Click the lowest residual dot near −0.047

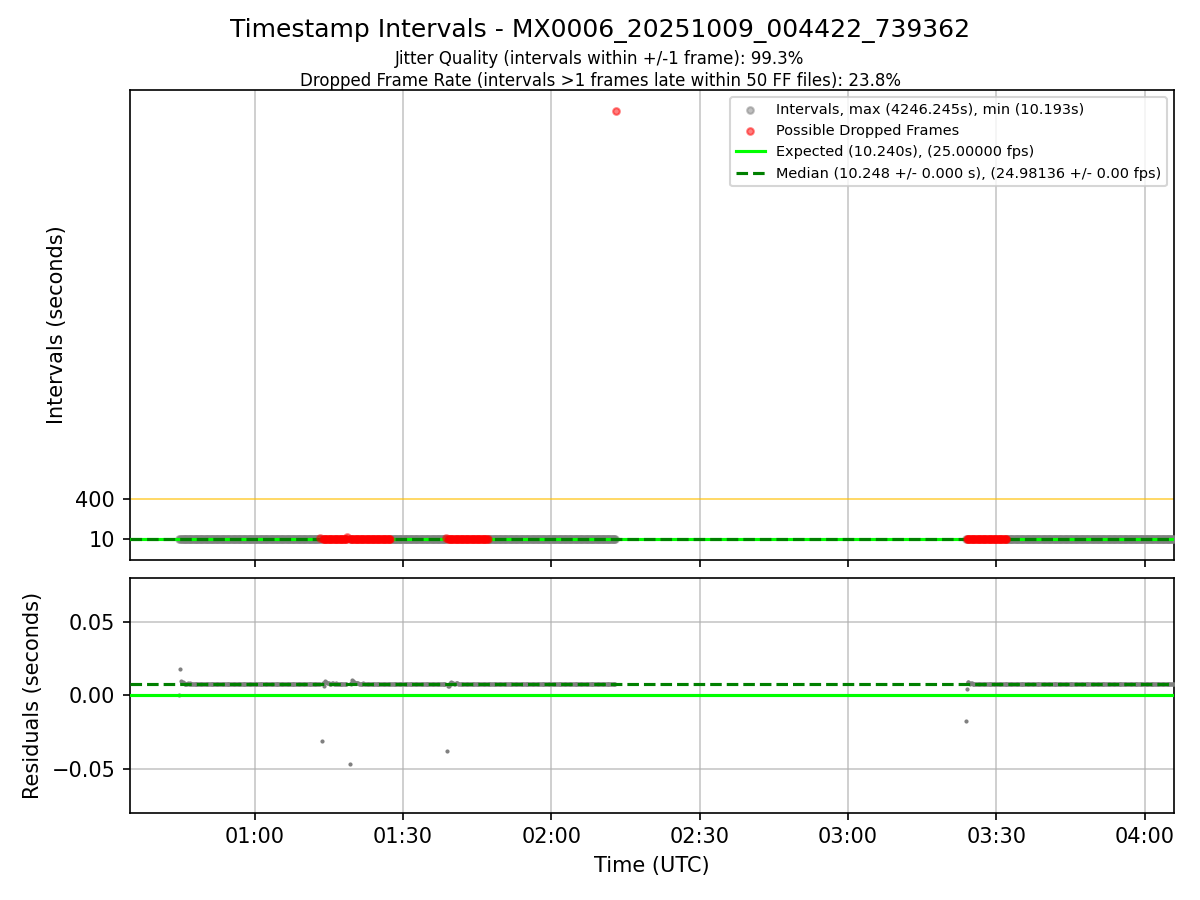click(350, 764)
